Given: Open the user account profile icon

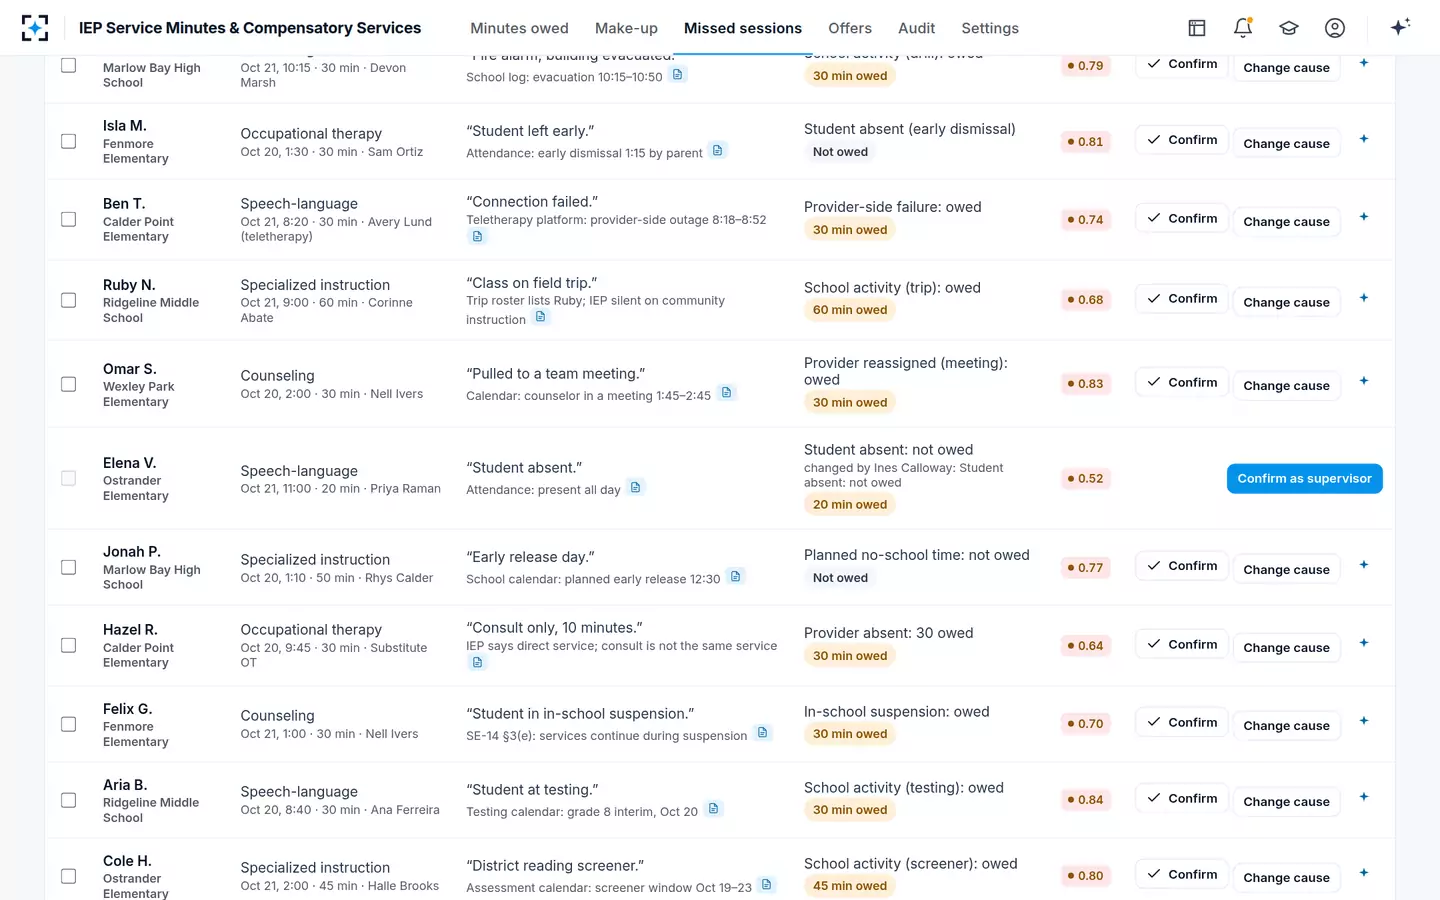Looking at the screenshot, I should pyautogui.click(x=1335, y=28).
